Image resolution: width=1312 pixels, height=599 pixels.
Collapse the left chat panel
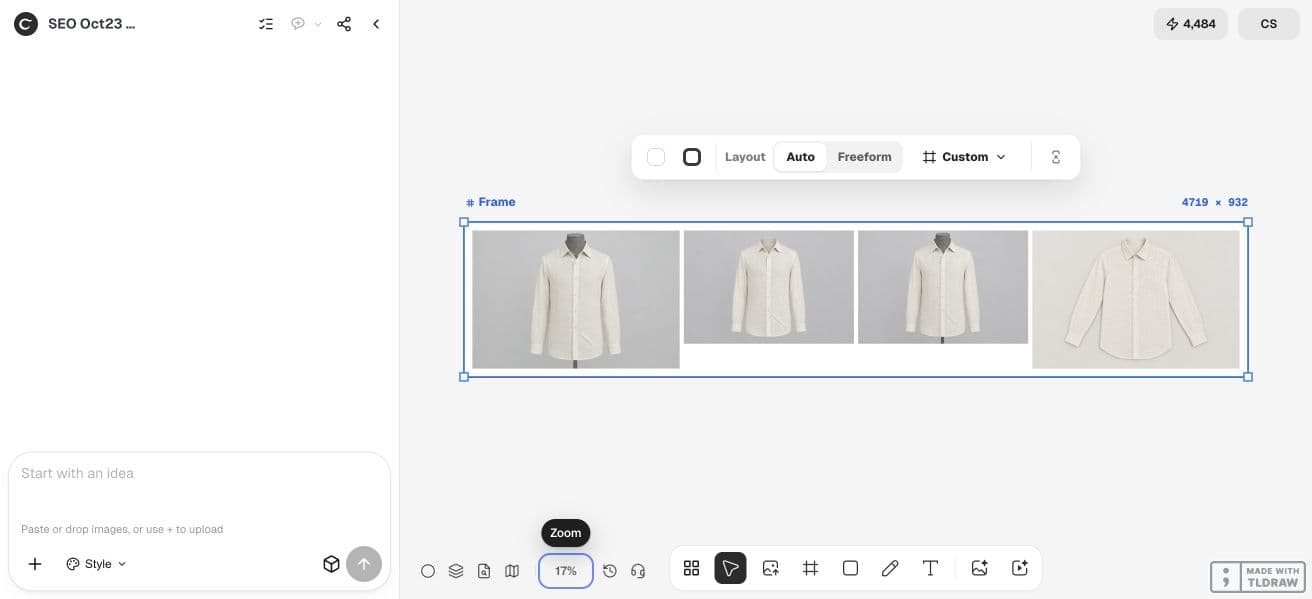pyautogui.click(x=376, y=24)
